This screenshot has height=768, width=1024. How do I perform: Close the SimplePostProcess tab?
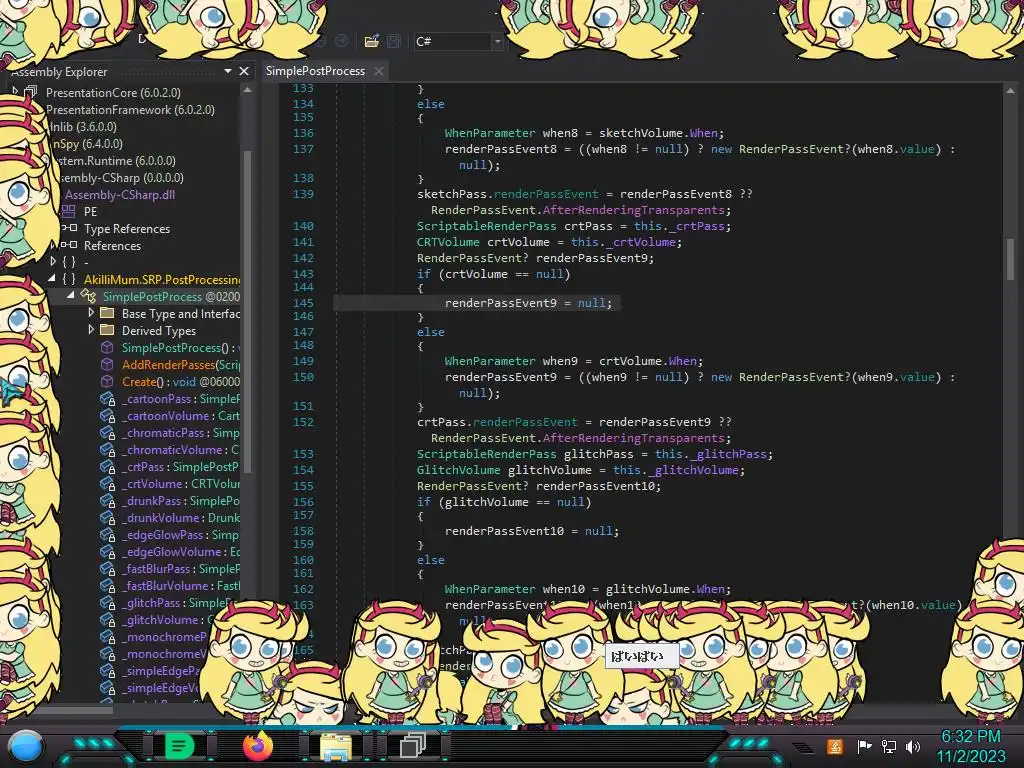point(379,71)
